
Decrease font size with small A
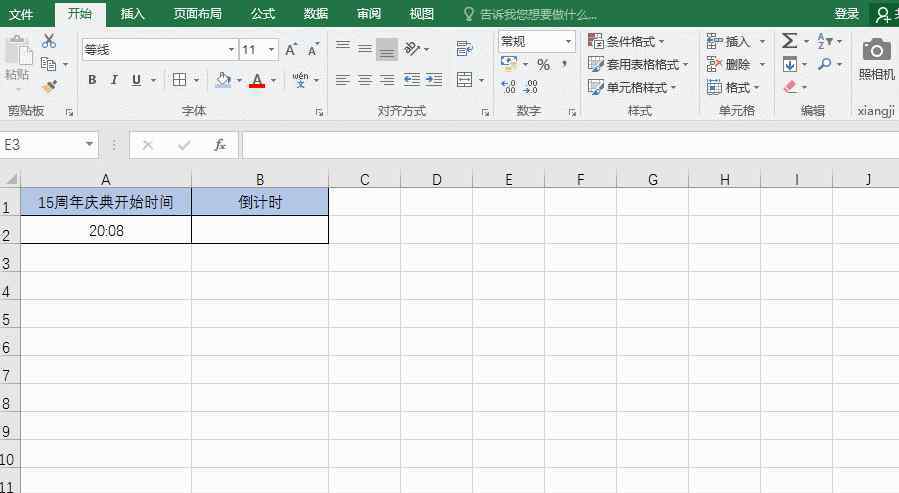(x=312, y=50)
